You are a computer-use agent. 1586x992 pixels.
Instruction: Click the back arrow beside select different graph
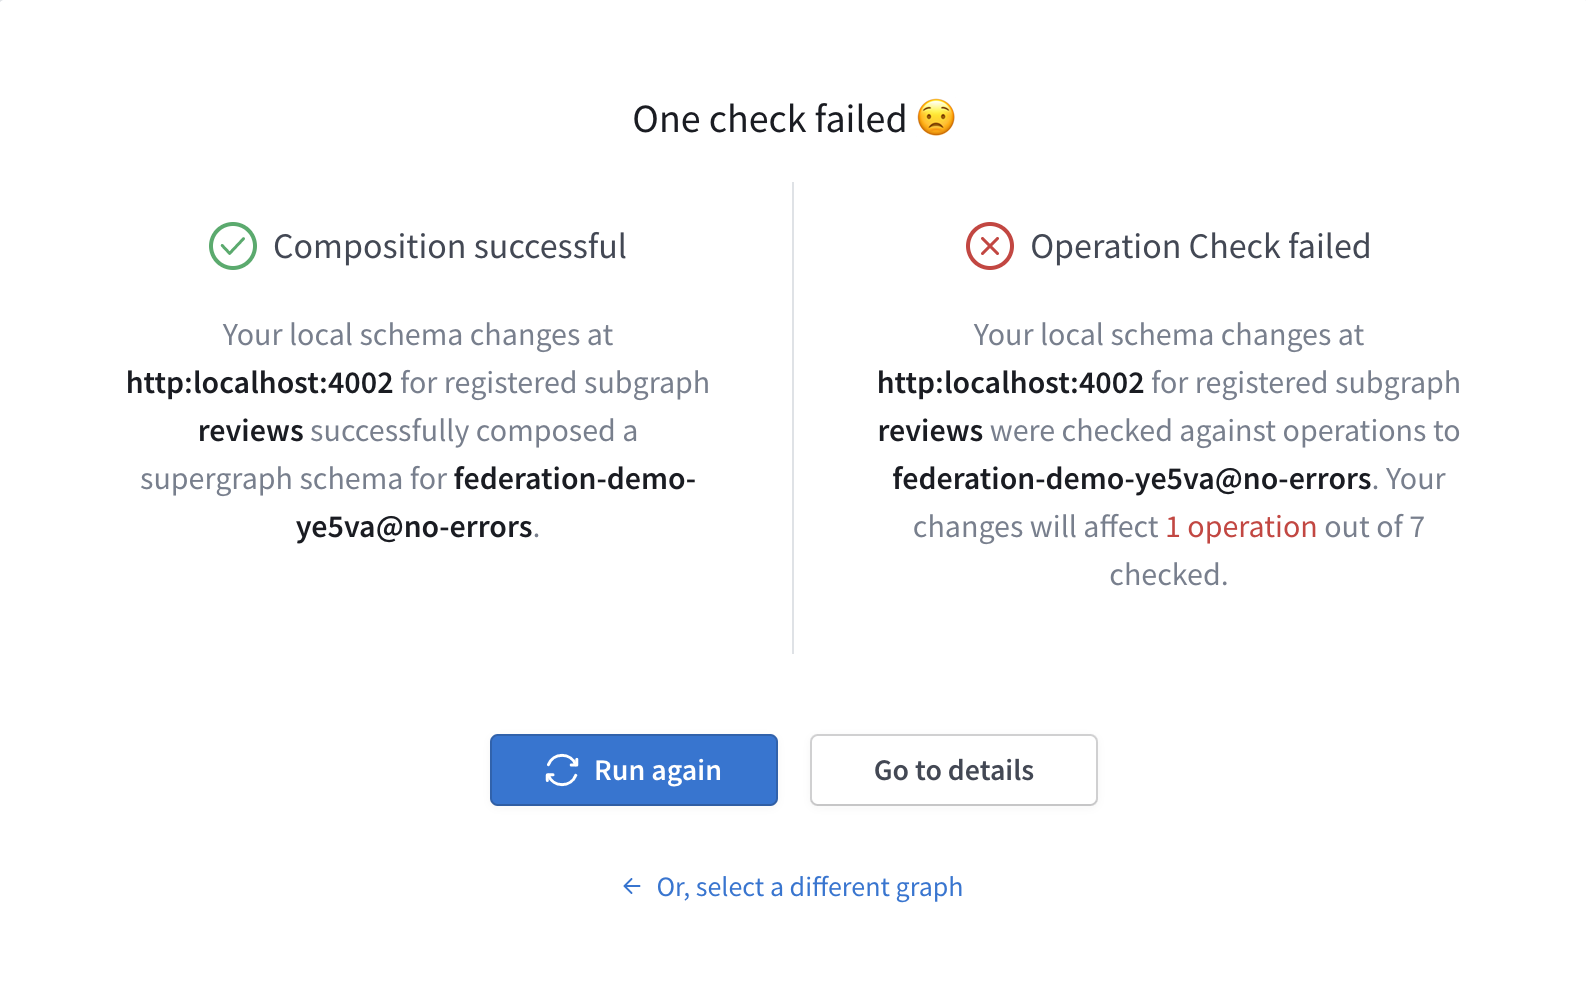tap(630, 886)
